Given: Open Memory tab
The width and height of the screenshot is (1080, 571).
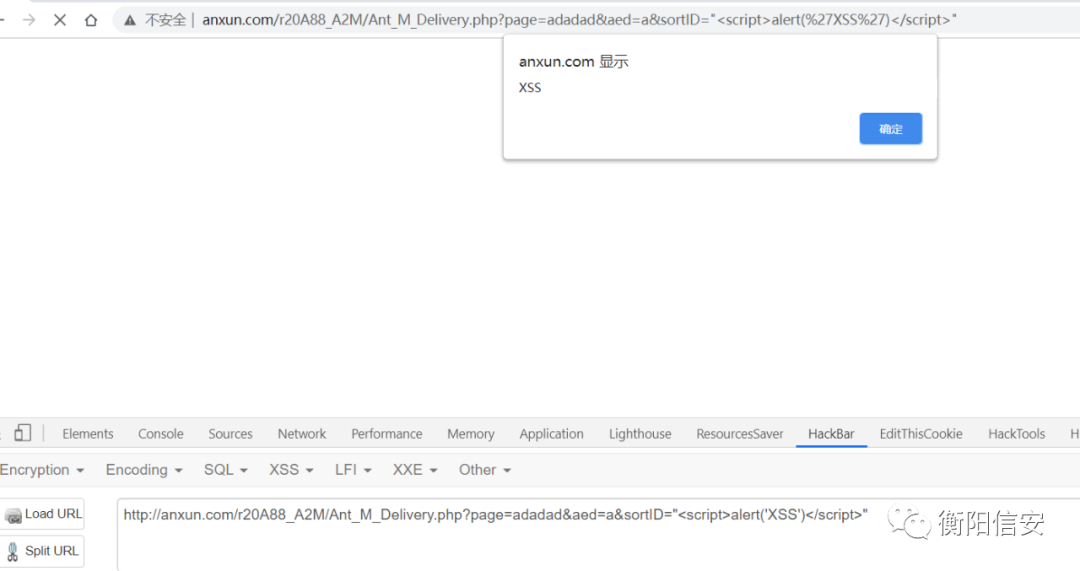Looking at the screenshot, I should pos(470,434).
